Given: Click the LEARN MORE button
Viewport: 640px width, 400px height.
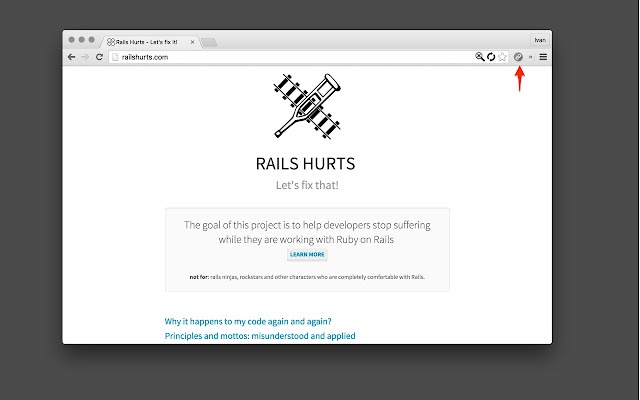Looking at the screenshot, I should [307, 255].
